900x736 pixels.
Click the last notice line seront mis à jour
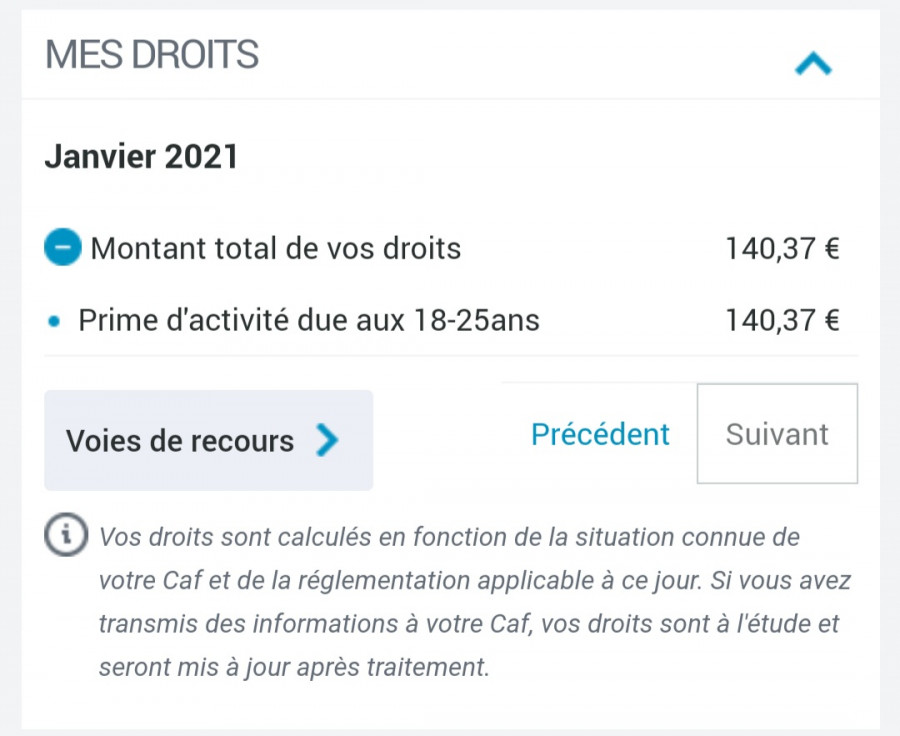294,667
